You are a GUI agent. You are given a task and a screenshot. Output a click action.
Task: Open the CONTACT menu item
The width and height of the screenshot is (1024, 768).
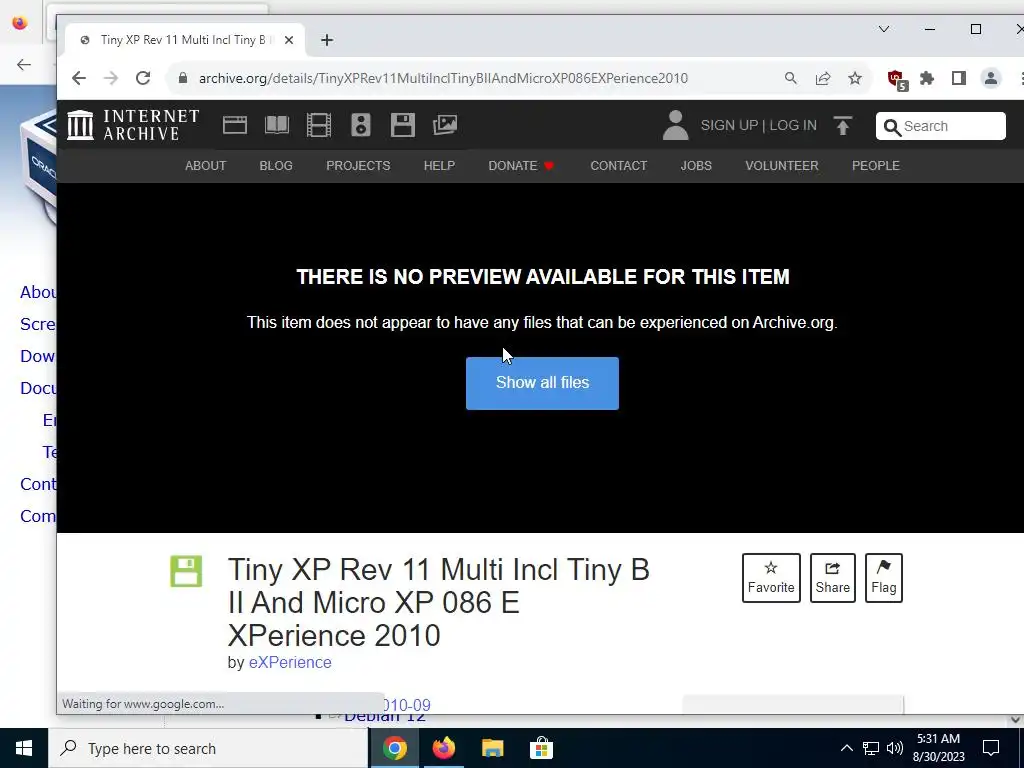tap(618, 166)
